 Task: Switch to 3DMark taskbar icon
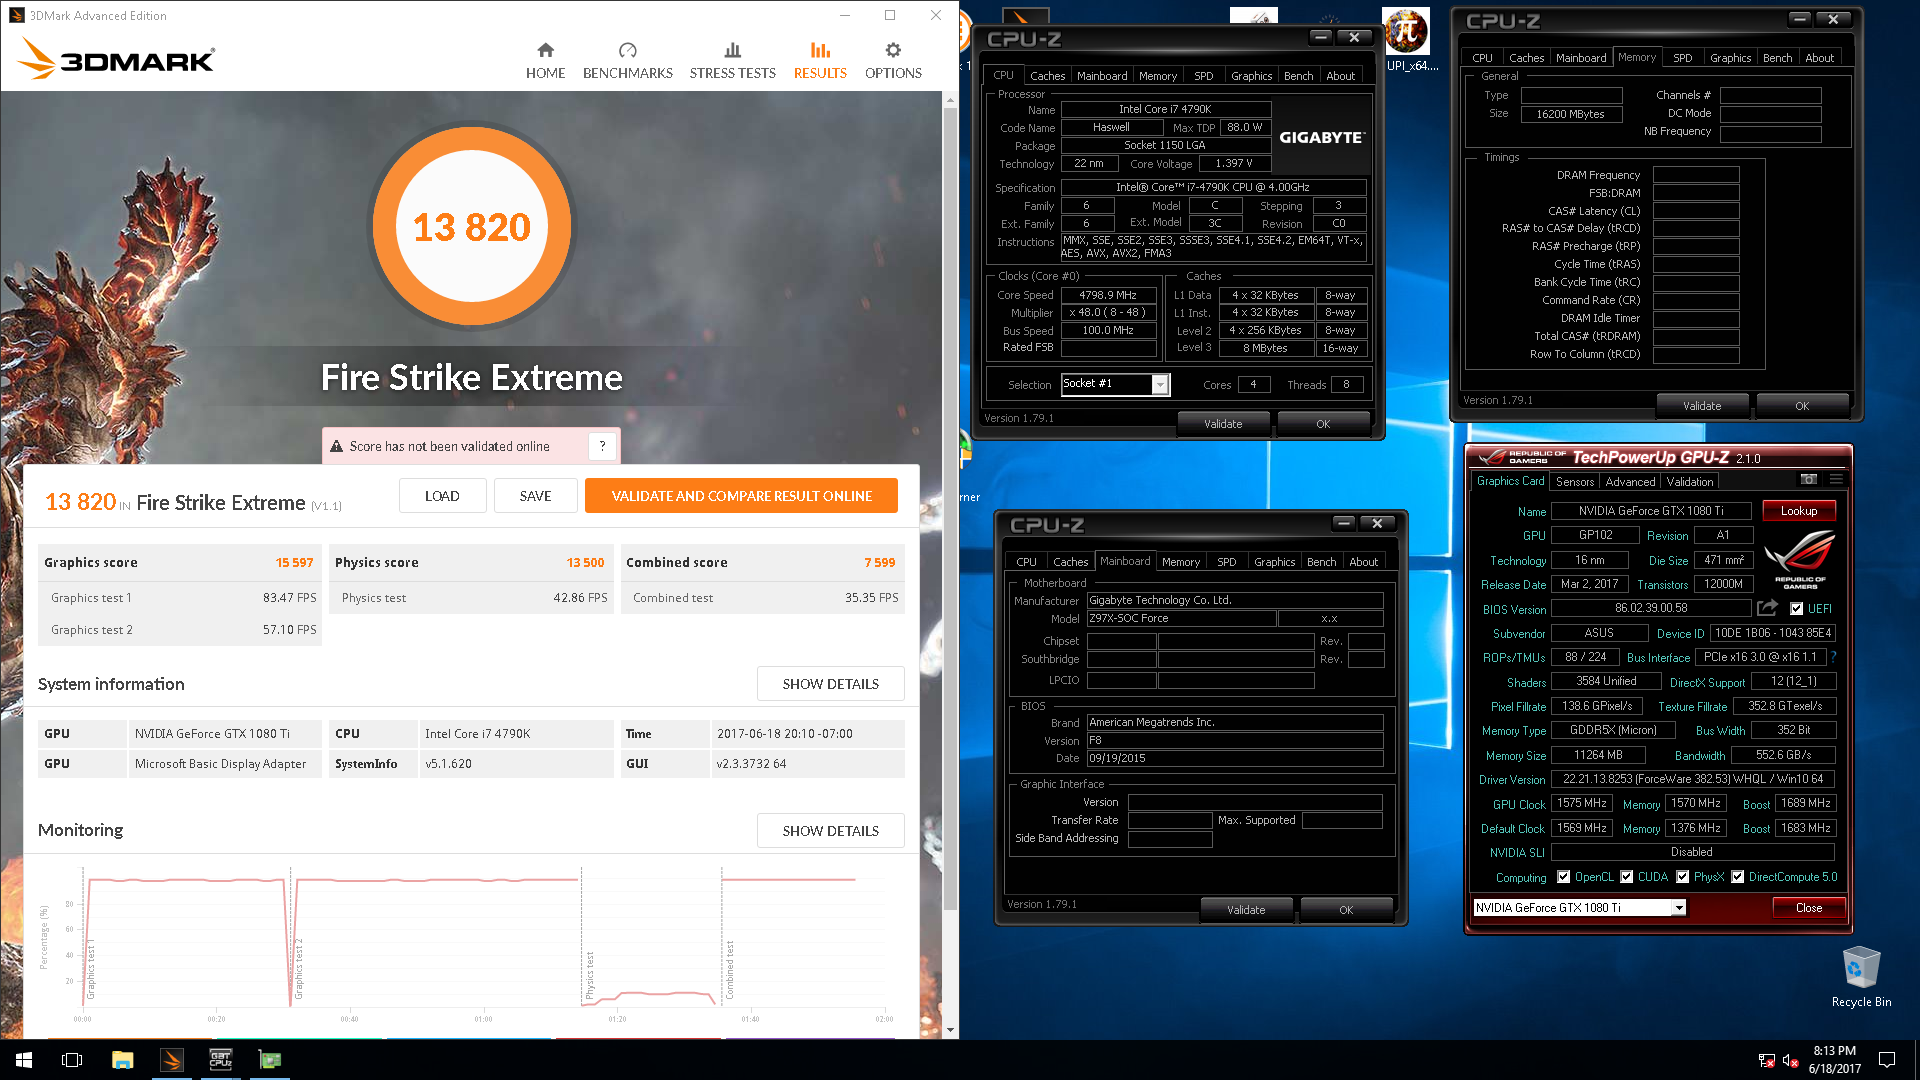pos(172,1060)
